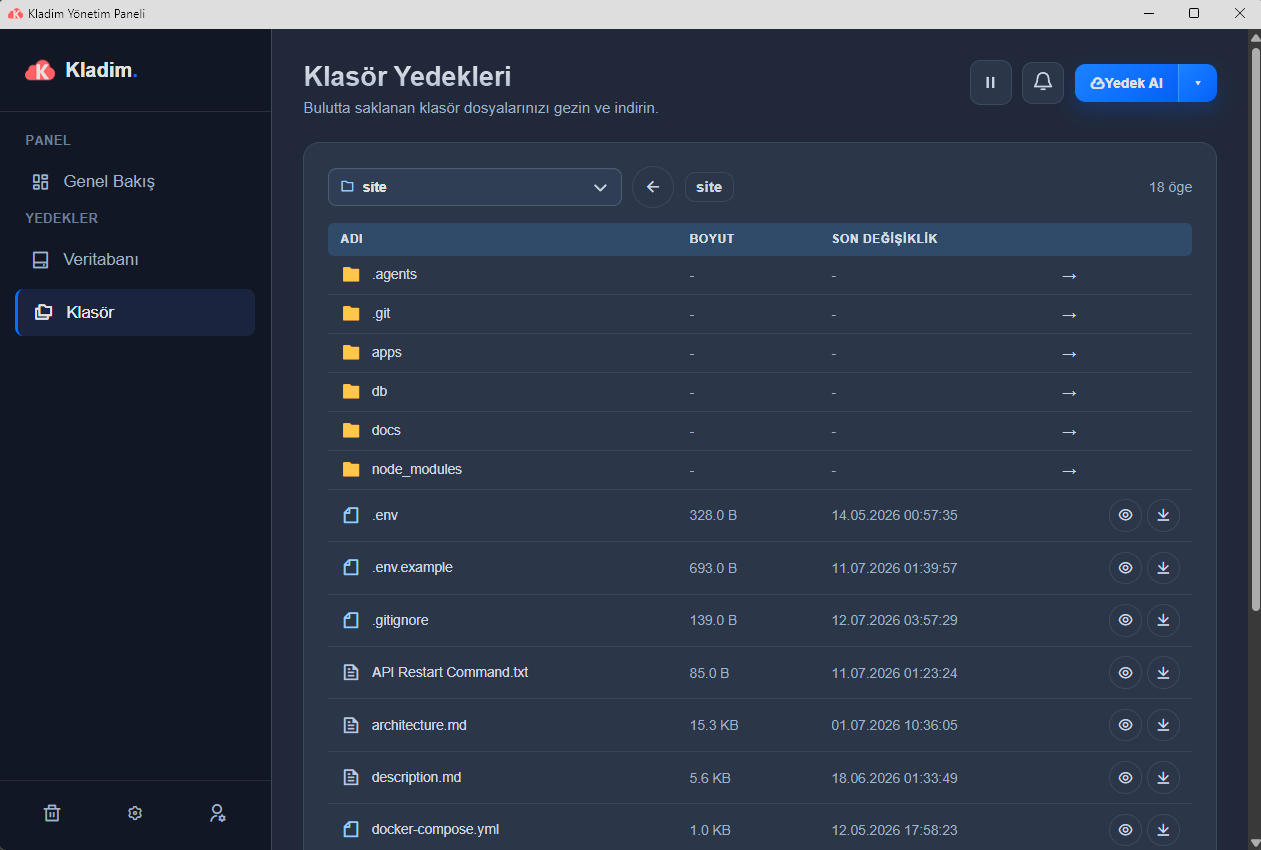1261x850 pixels.
Task: Click the Yedek Al button
Action: [x=1127, y=83]
